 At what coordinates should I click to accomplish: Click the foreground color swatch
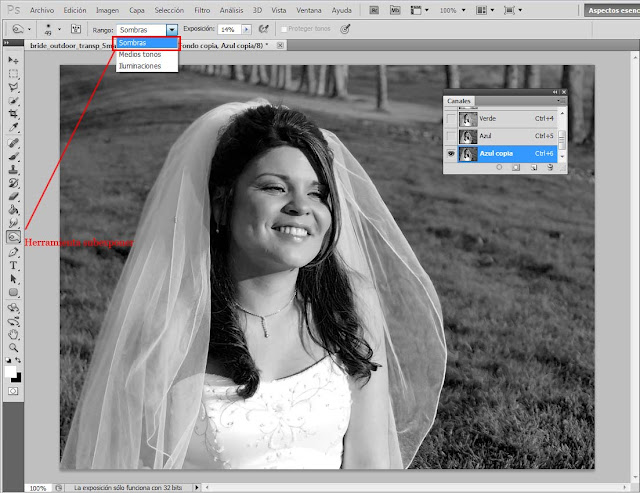click(x=10, y=371)
